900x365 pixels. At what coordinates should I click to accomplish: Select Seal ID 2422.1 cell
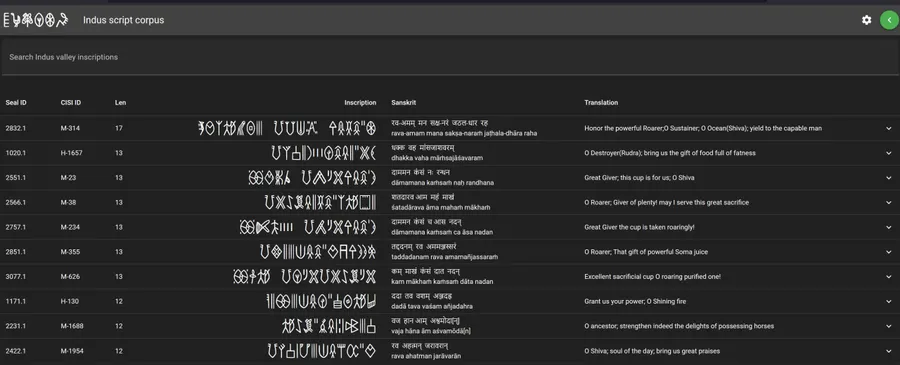point(15,351)
